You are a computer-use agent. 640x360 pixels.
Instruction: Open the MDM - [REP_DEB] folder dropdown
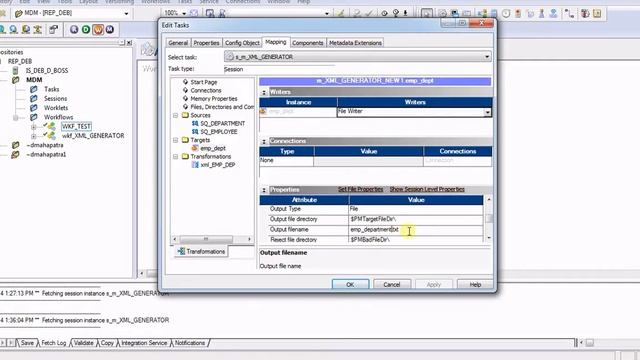click(126, 13)
